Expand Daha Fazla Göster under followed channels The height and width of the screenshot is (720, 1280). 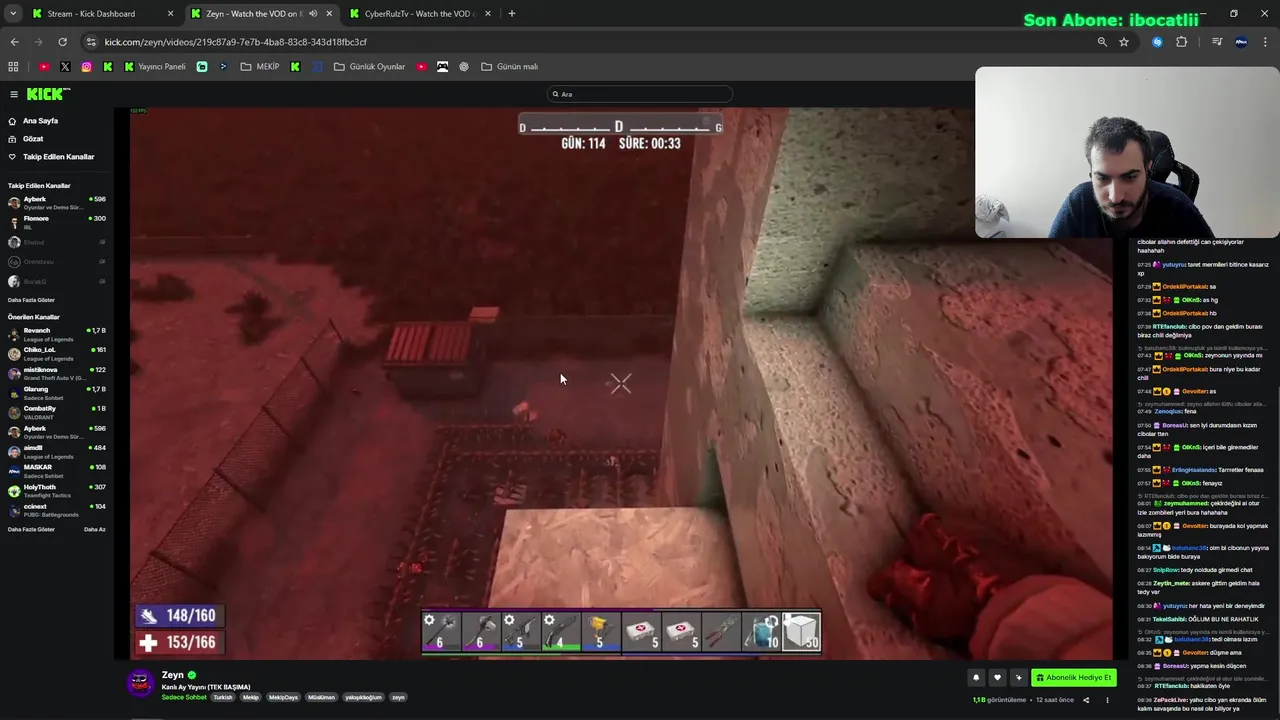point(31,300)
